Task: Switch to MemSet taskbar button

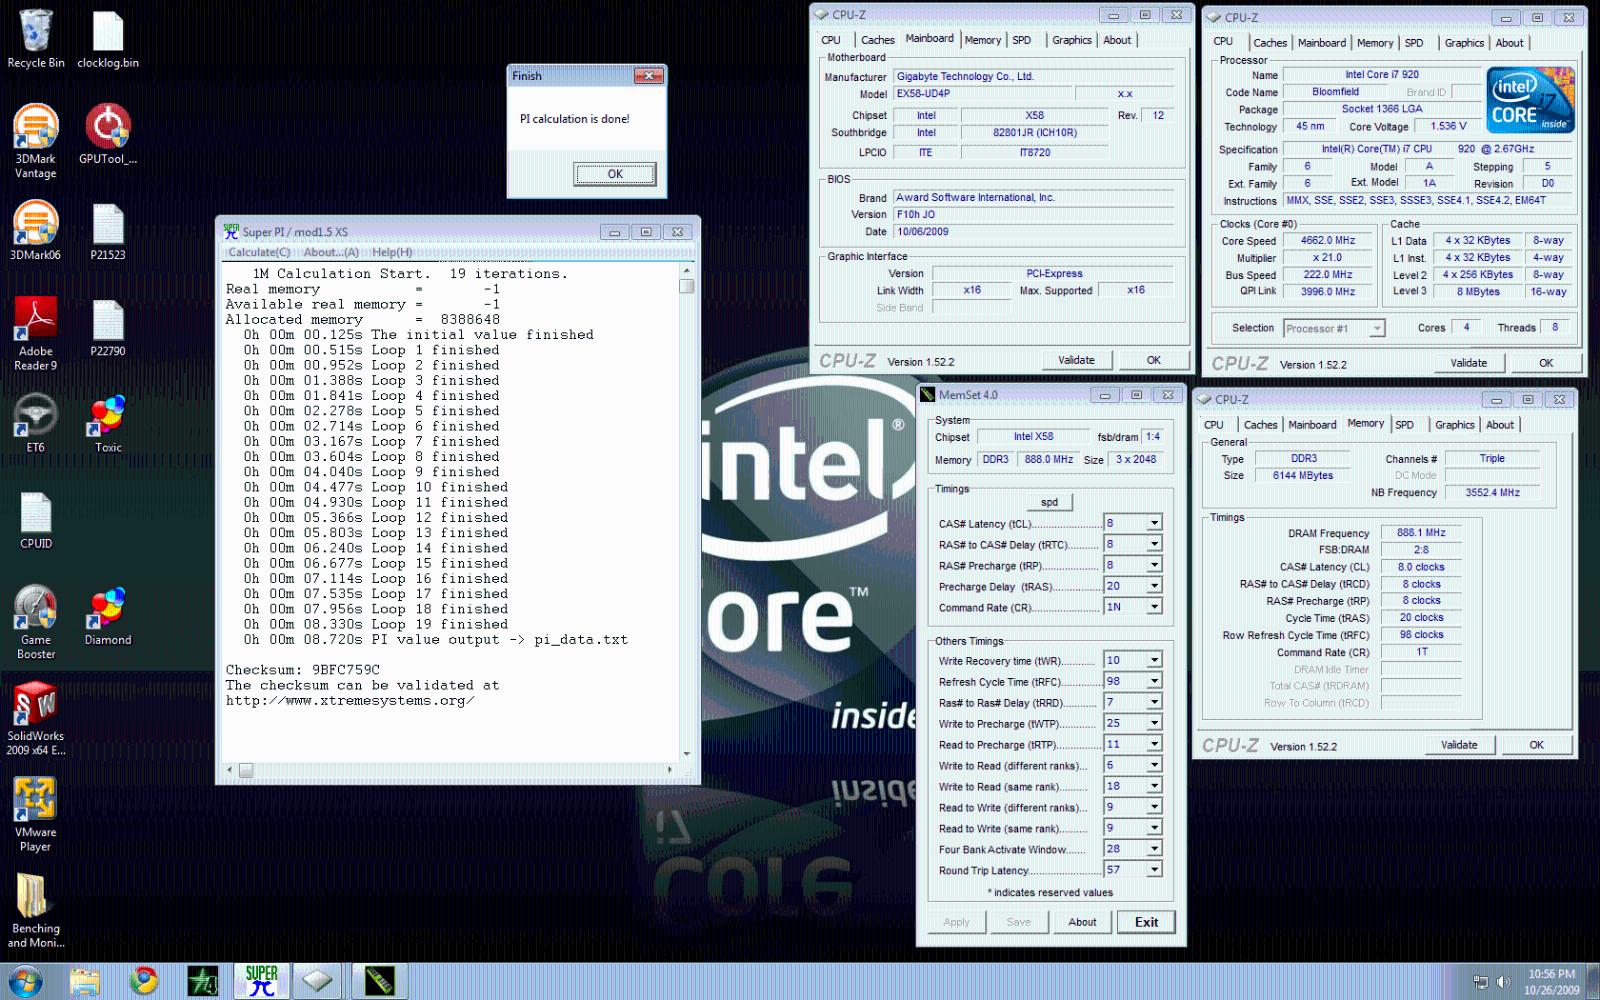Action: coord(380,981)
